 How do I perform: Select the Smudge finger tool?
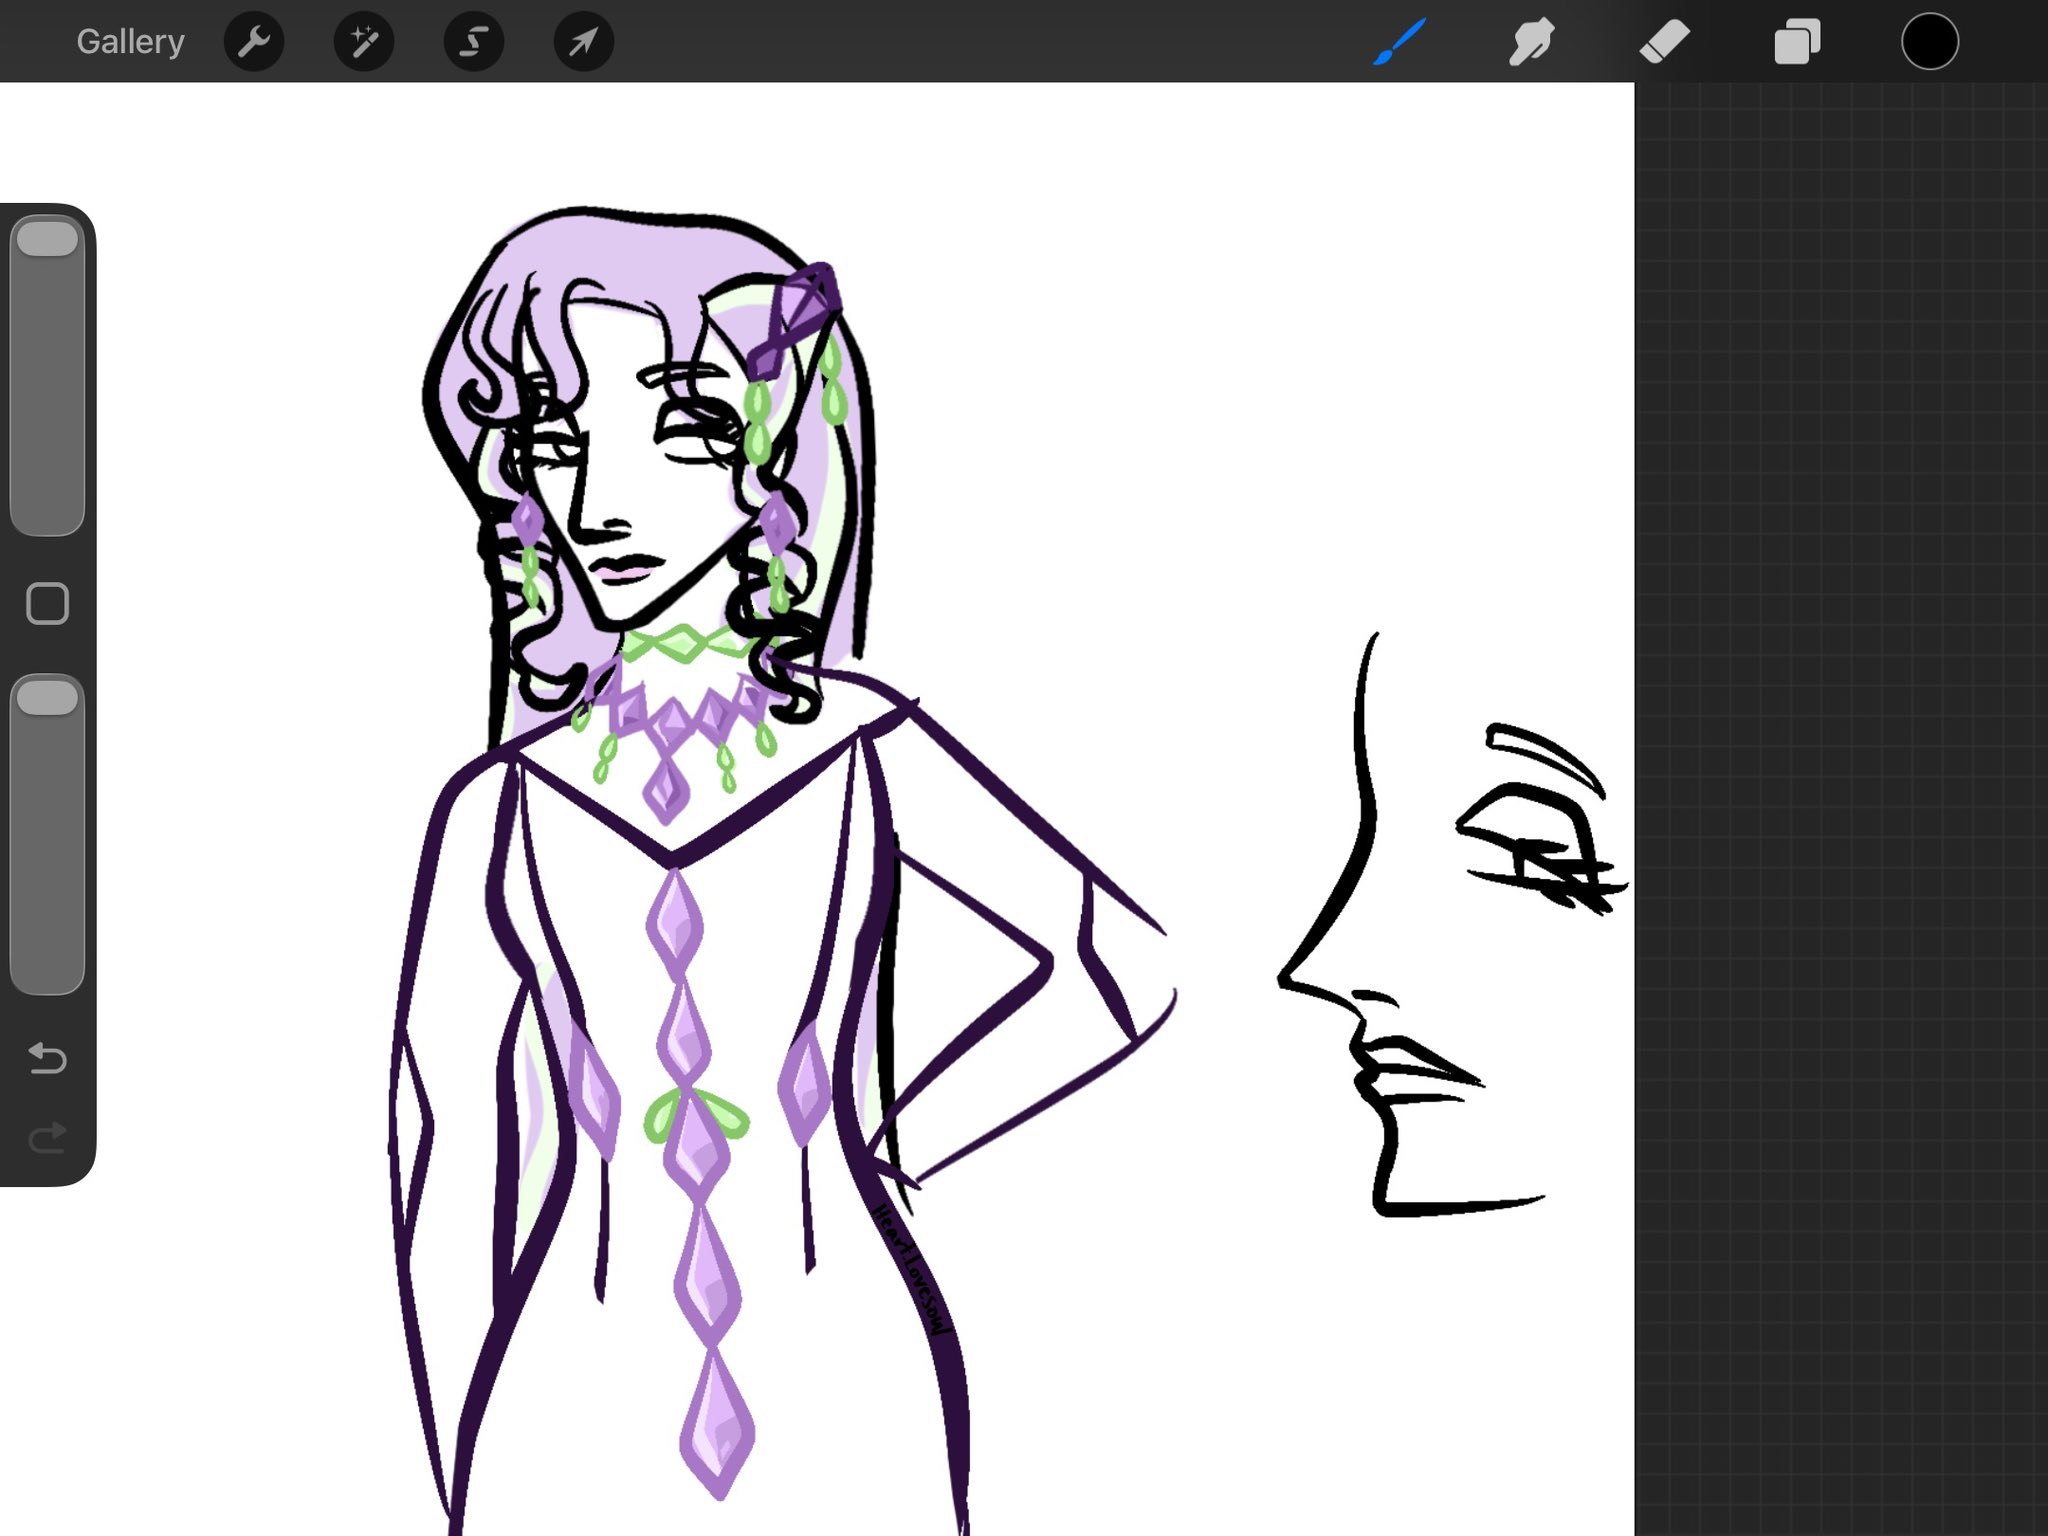point(1531,42)
